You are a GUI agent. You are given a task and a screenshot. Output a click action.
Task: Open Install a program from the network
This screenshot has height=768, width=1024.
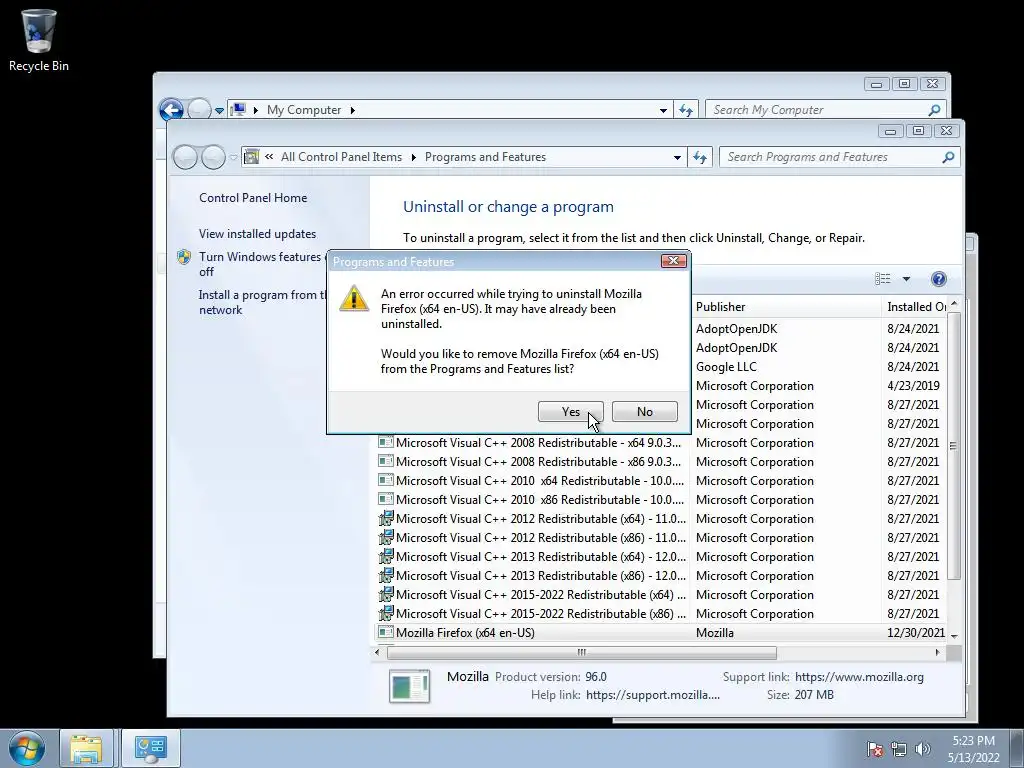point(262,302)
